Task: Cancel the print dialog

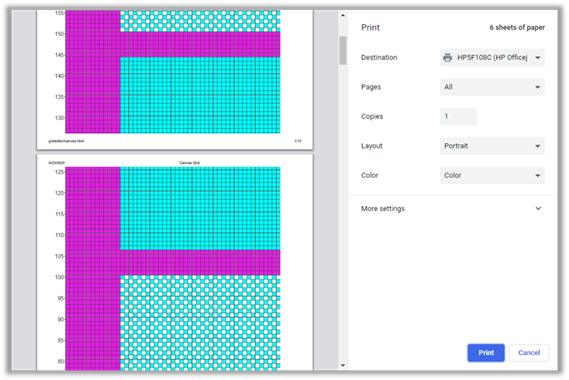Action: point(529,353)
